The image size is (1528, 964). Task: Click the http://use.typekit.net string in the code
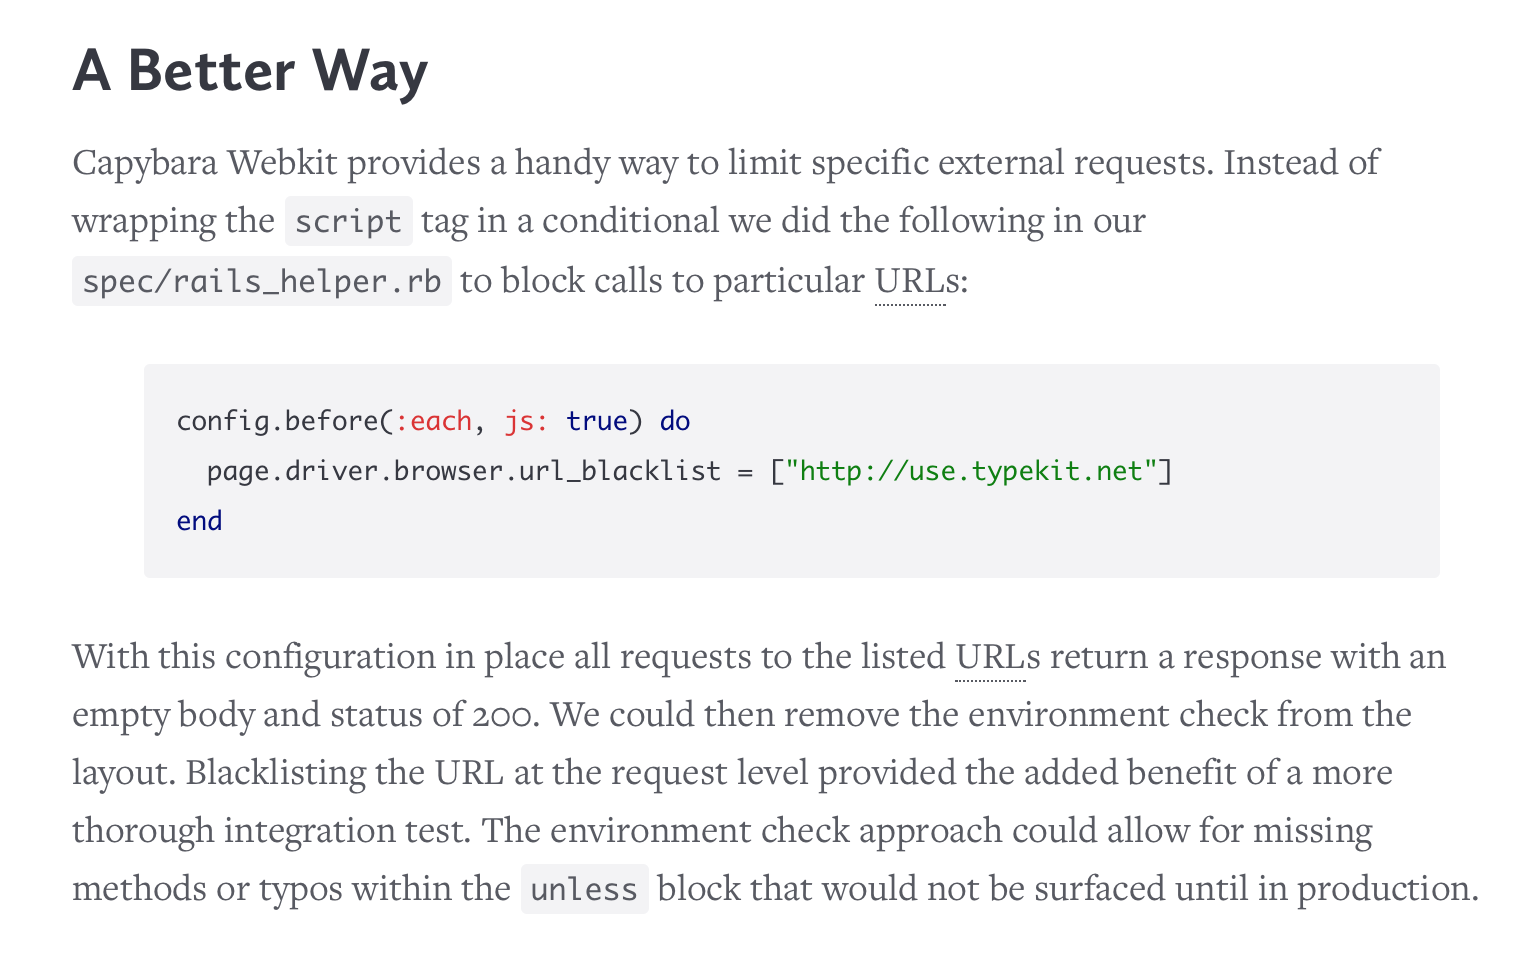(971, 471)
